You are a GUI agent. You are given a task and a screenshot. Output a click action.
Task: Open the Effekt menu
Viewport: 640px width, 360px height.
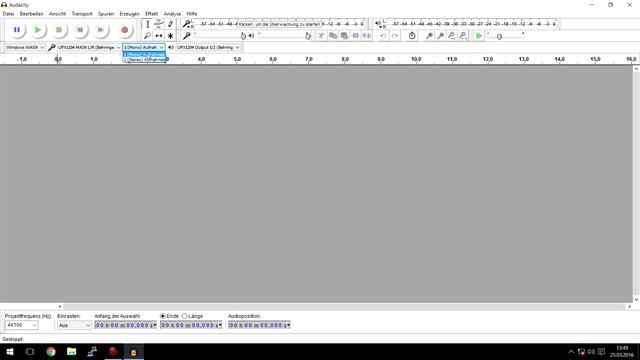click(151, 13)
